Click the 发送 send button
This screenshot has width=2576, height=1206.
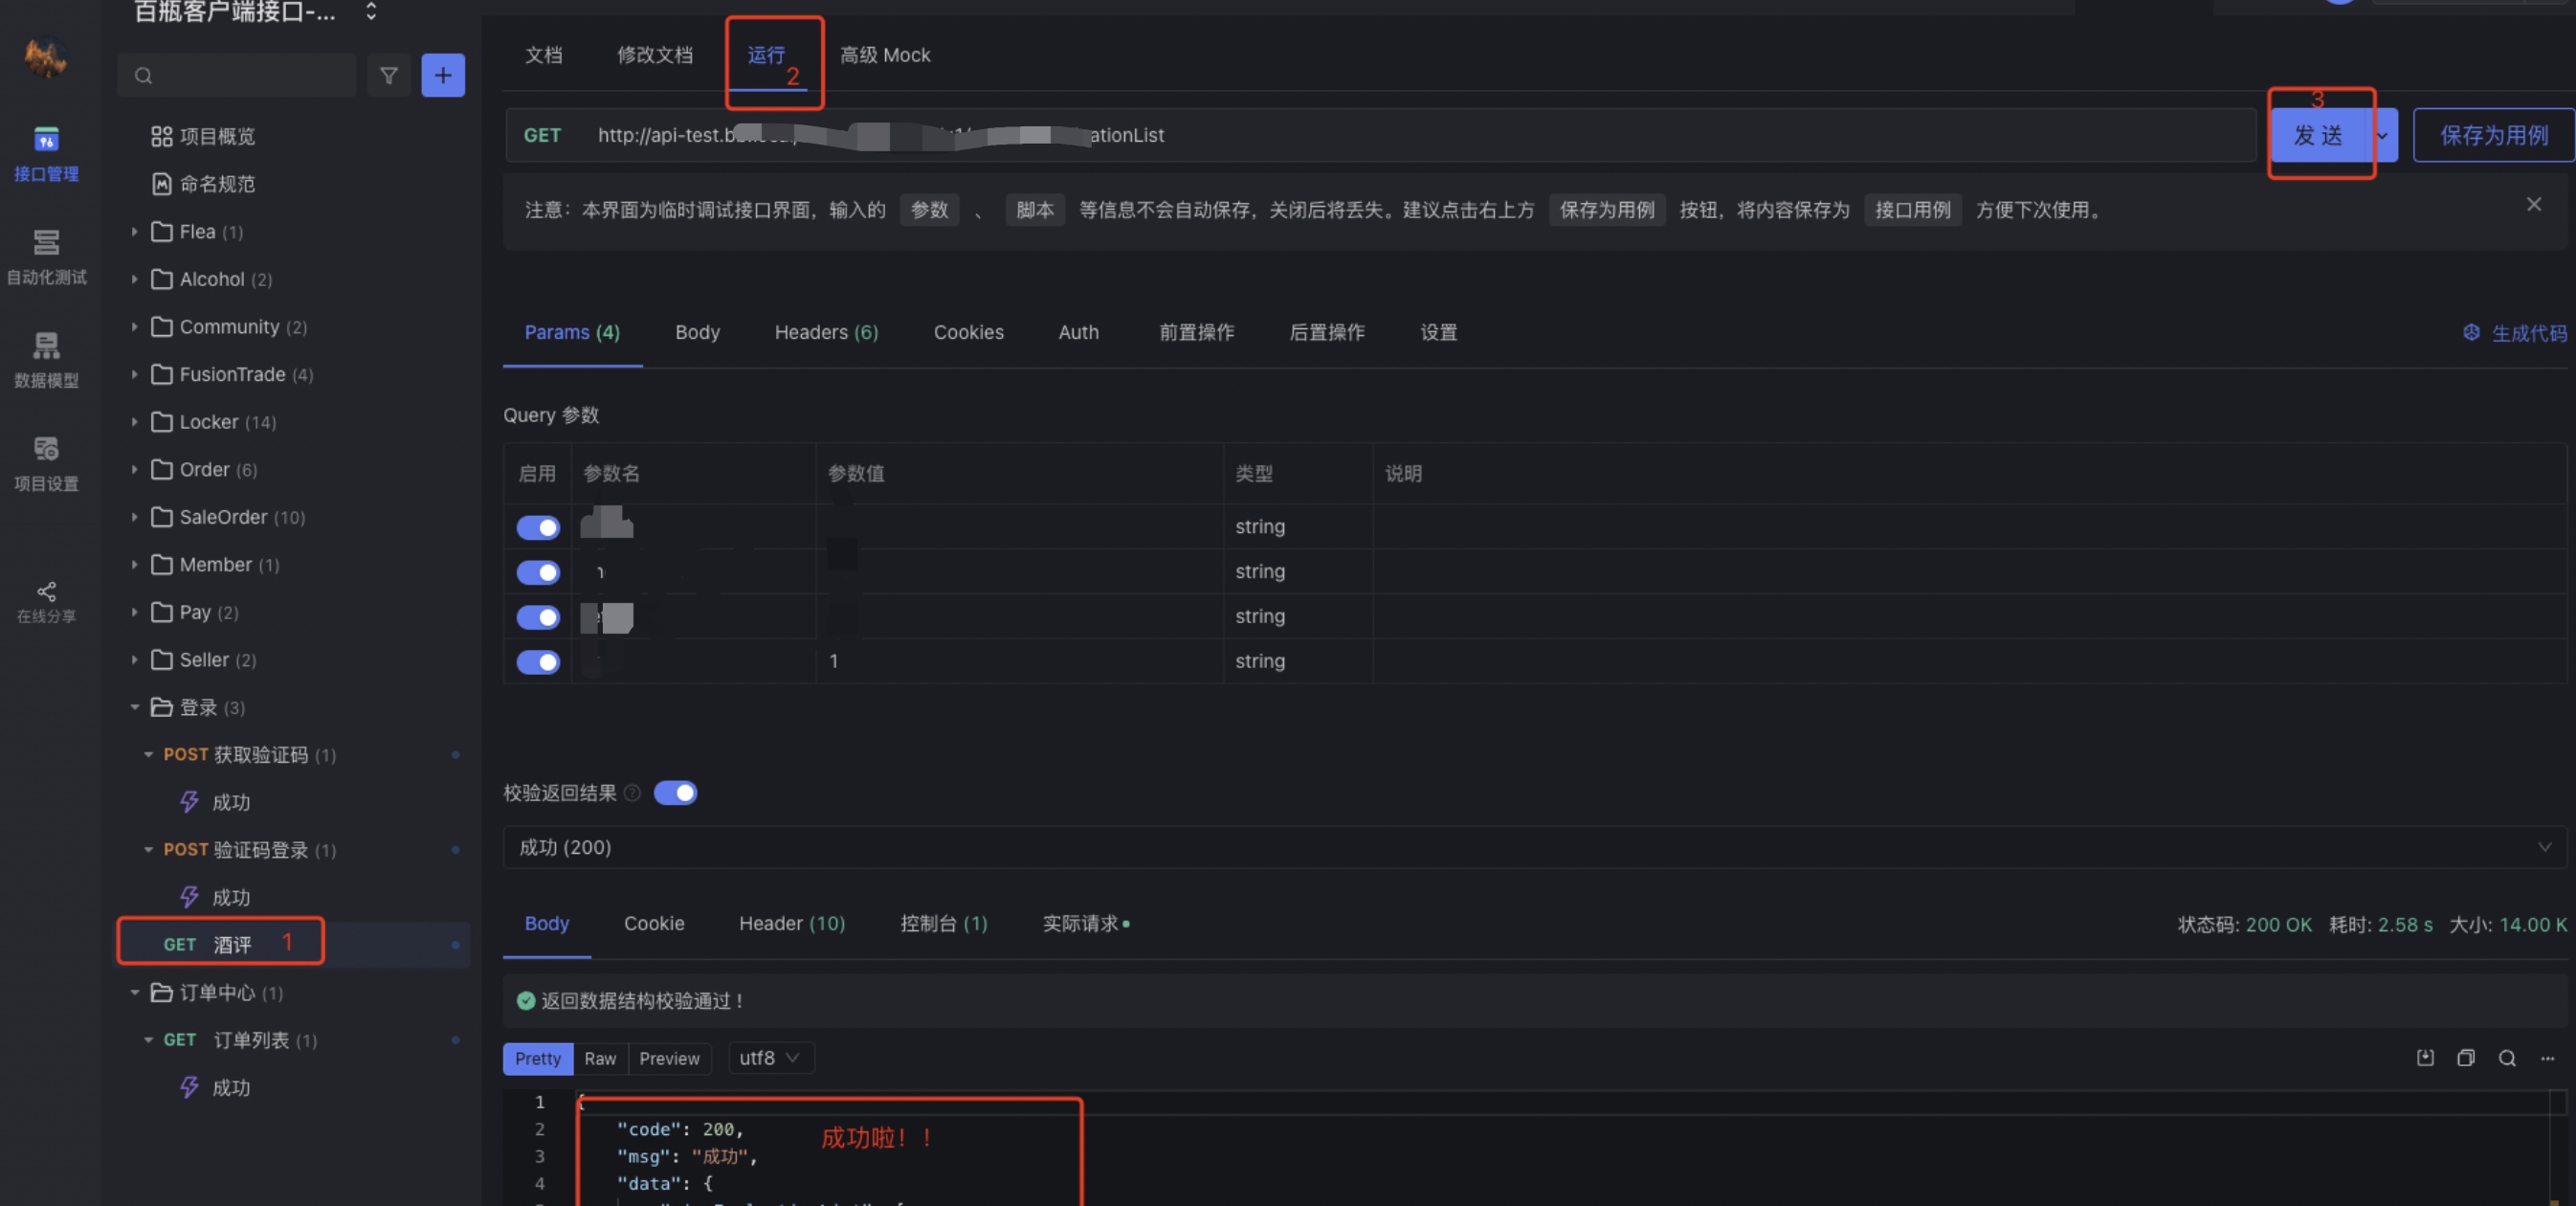coord(2318,135)
